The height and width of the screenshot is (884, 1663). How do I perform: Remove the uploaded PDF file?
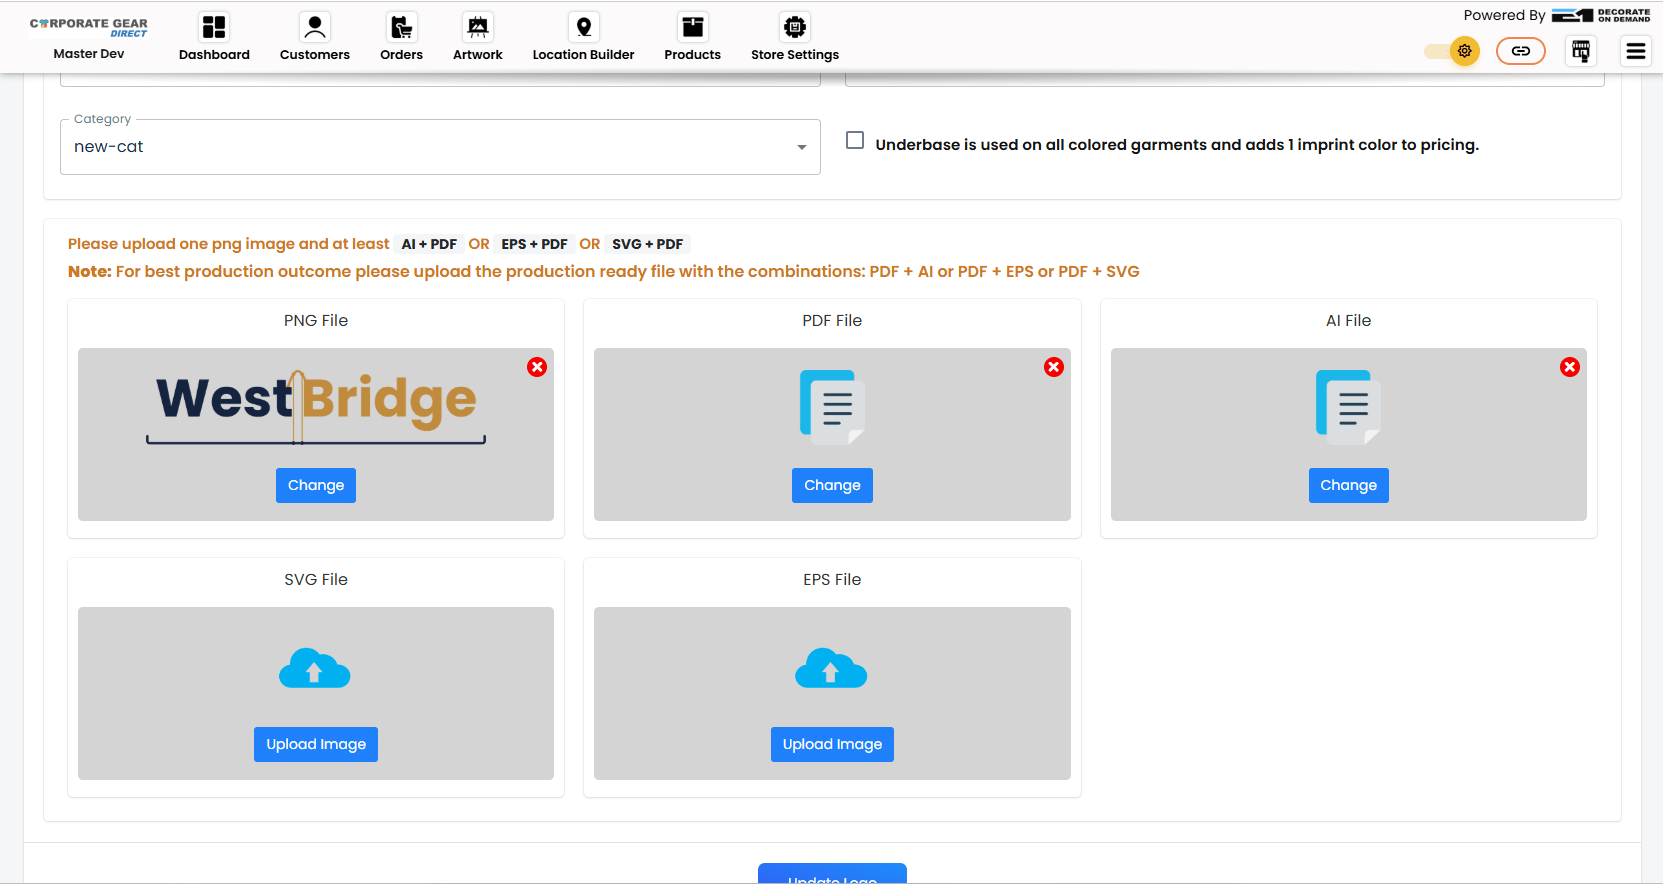(1054, 367)
